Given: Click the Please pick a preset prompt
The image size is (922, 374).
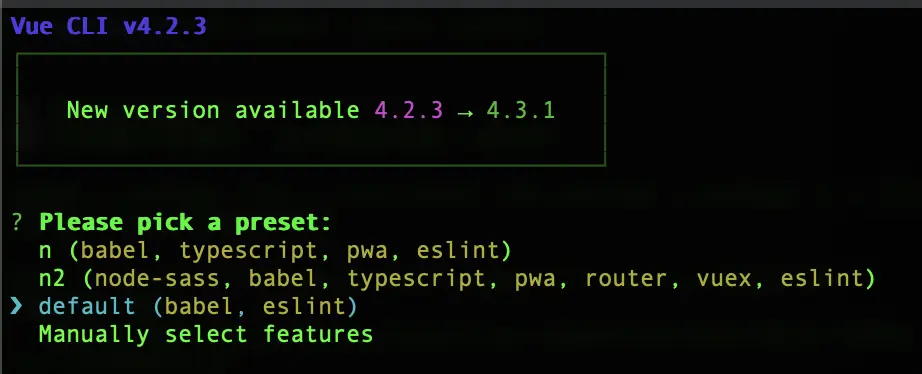Looking at the screenshot, I should (185, 223).
